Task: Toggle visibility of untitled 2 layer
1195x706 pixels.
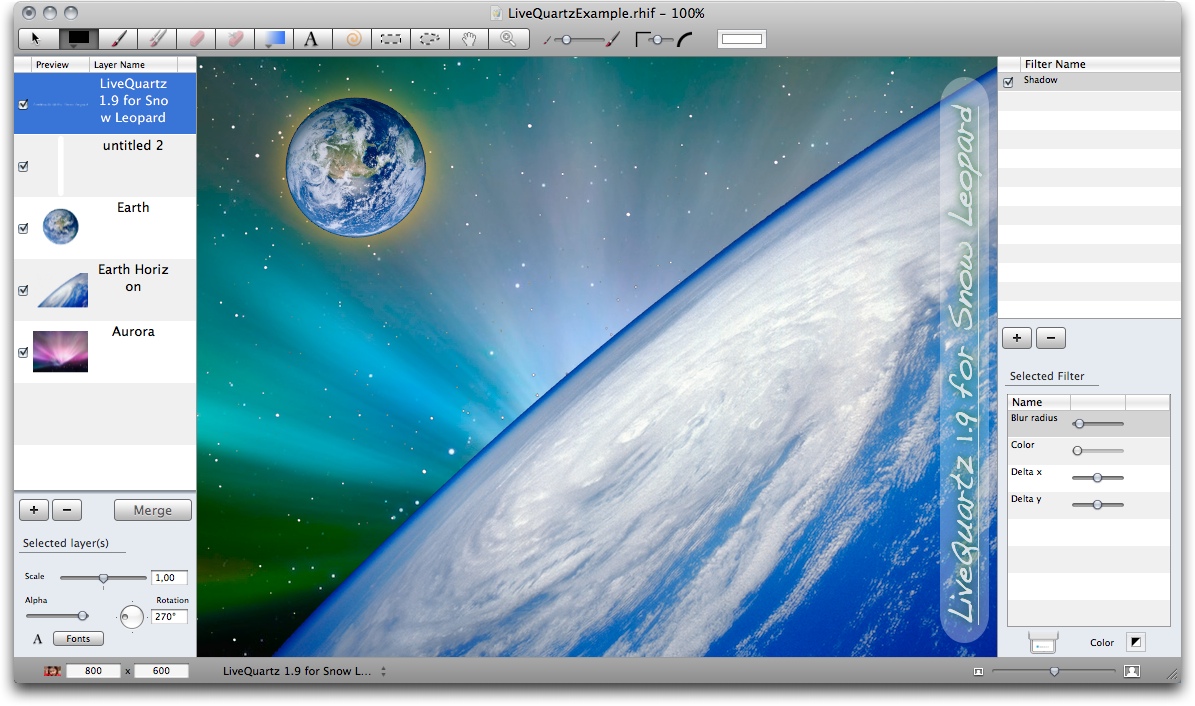Action: (x=23, y=166)
